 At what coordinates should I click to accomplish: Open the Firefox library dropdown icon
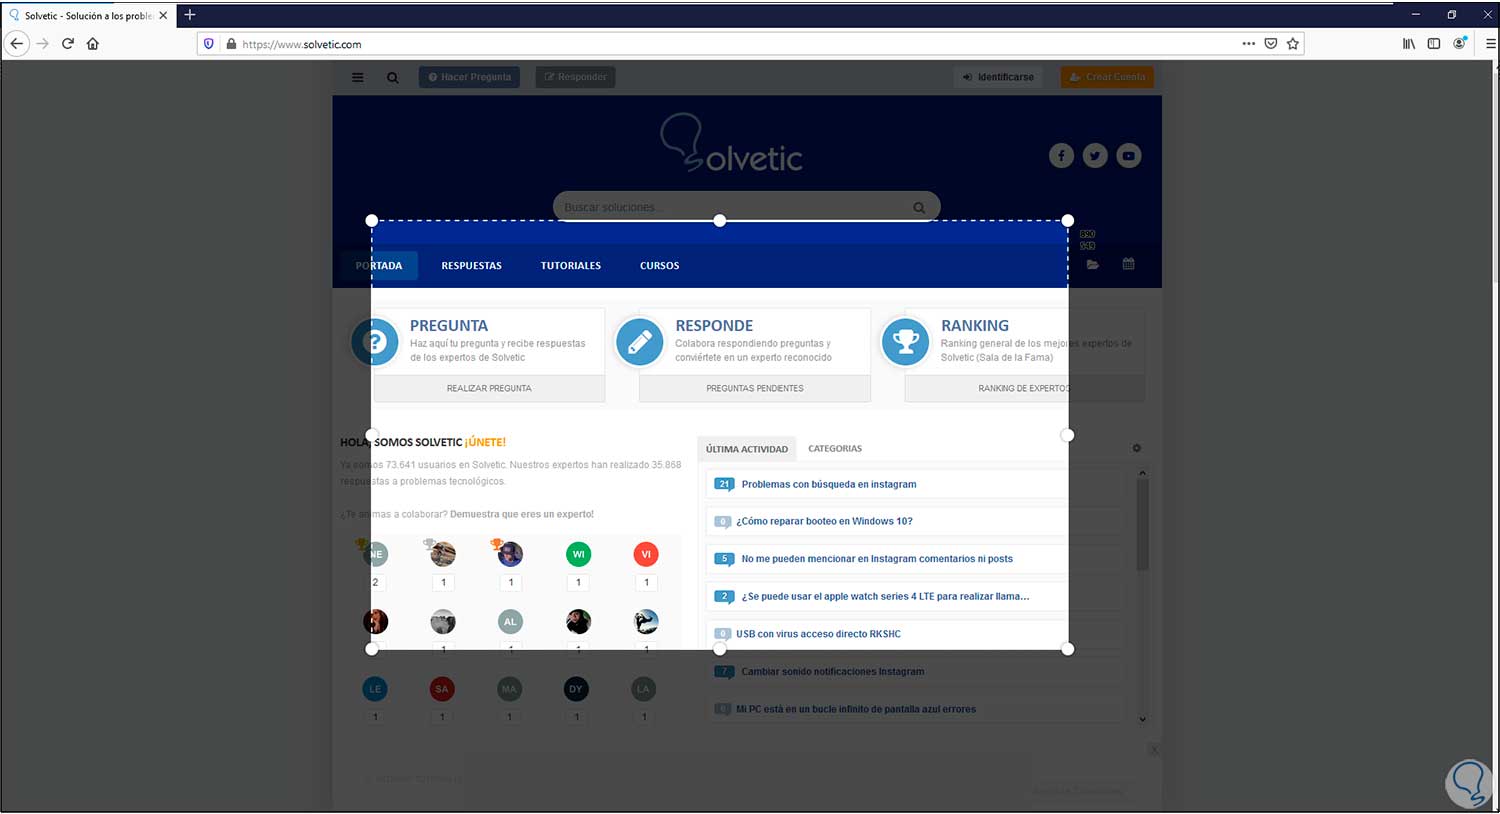pyautogui.click(x=1408, y=43)
